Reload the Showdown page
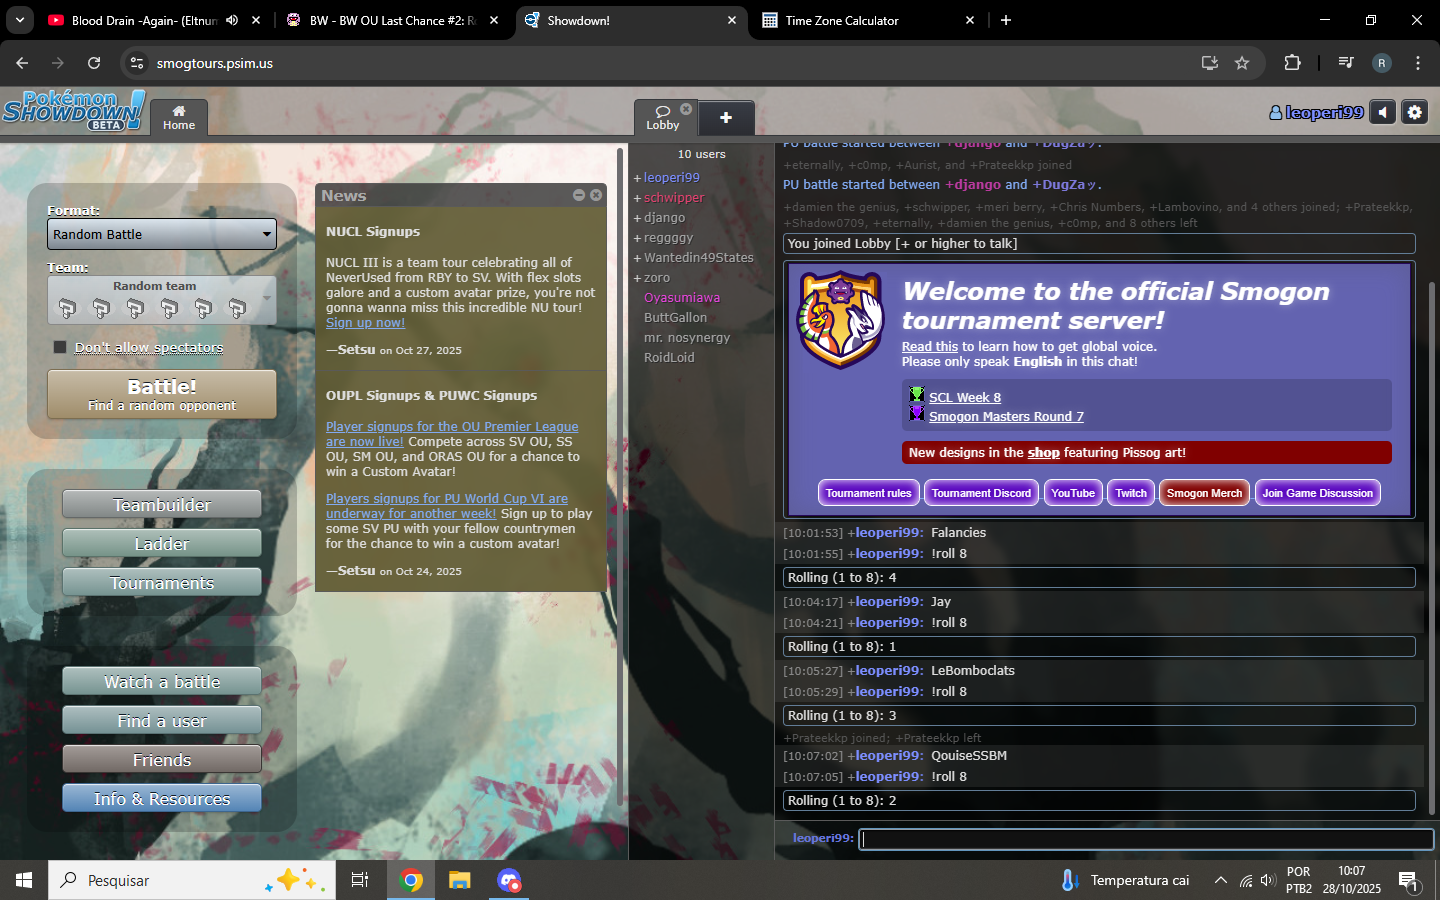 point(94,63)
